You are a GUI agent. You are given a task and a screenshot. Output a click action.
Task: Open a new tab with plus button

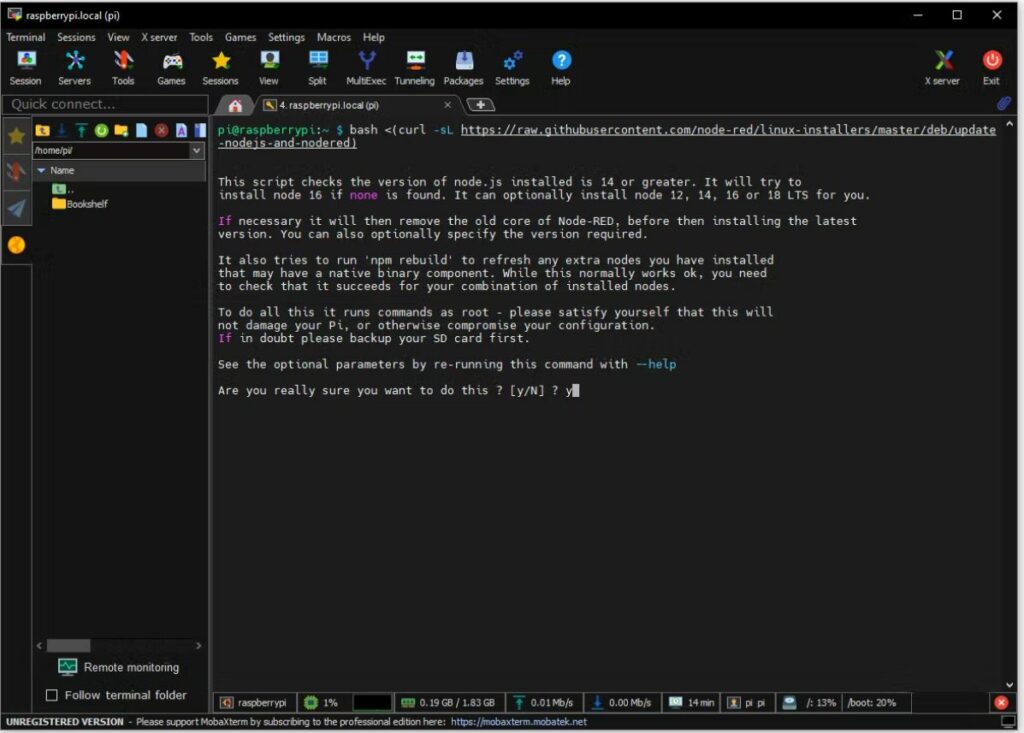pos(481,105)
